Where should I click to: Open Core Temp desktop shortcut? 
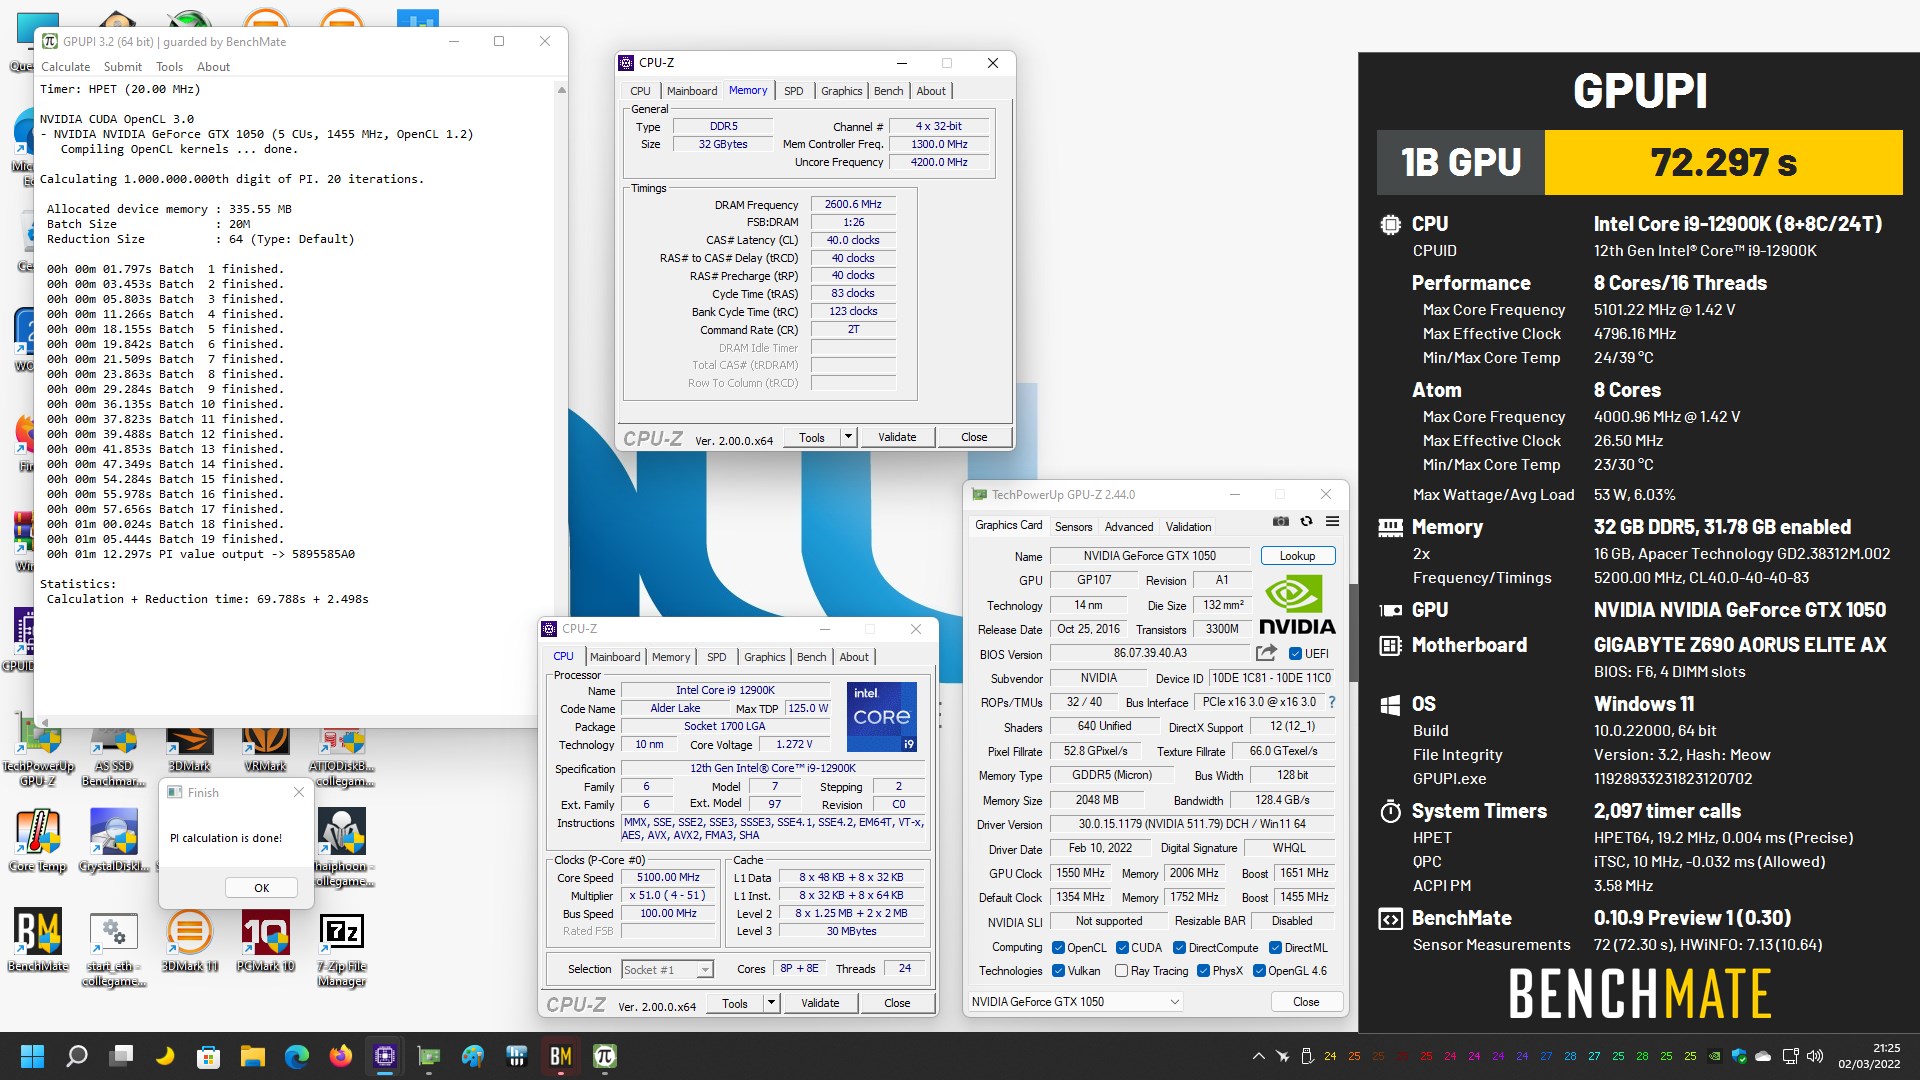[38, 840]
